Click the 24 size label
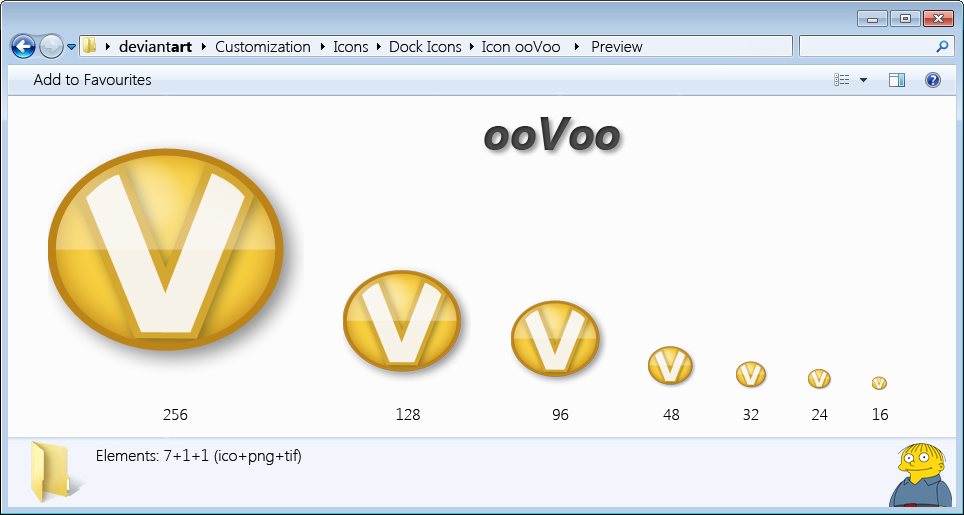 820,415
